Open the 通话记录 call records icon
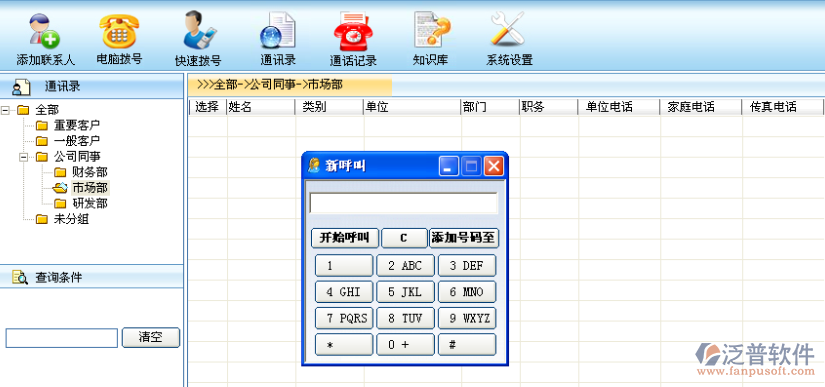 [x=353, y=30]
